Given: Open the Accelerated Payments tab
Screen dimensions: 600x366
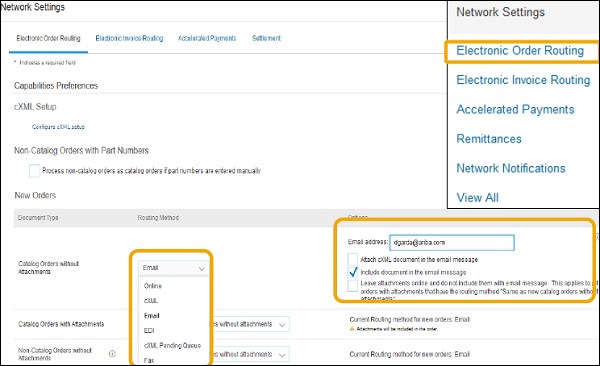Looking at the screenshot, I should click(x=207, y=38).
